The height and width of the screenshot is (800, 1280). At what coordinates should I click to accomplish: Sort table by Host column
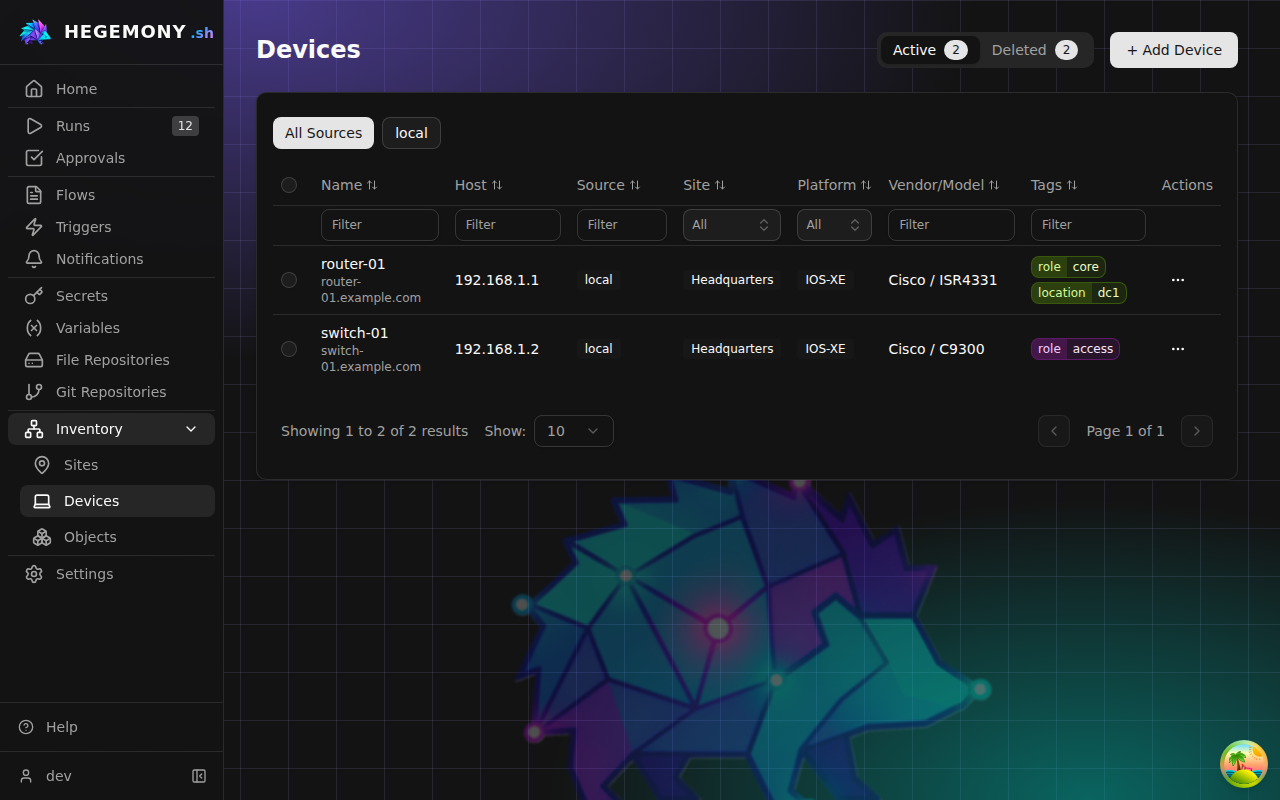coord(478,185)
